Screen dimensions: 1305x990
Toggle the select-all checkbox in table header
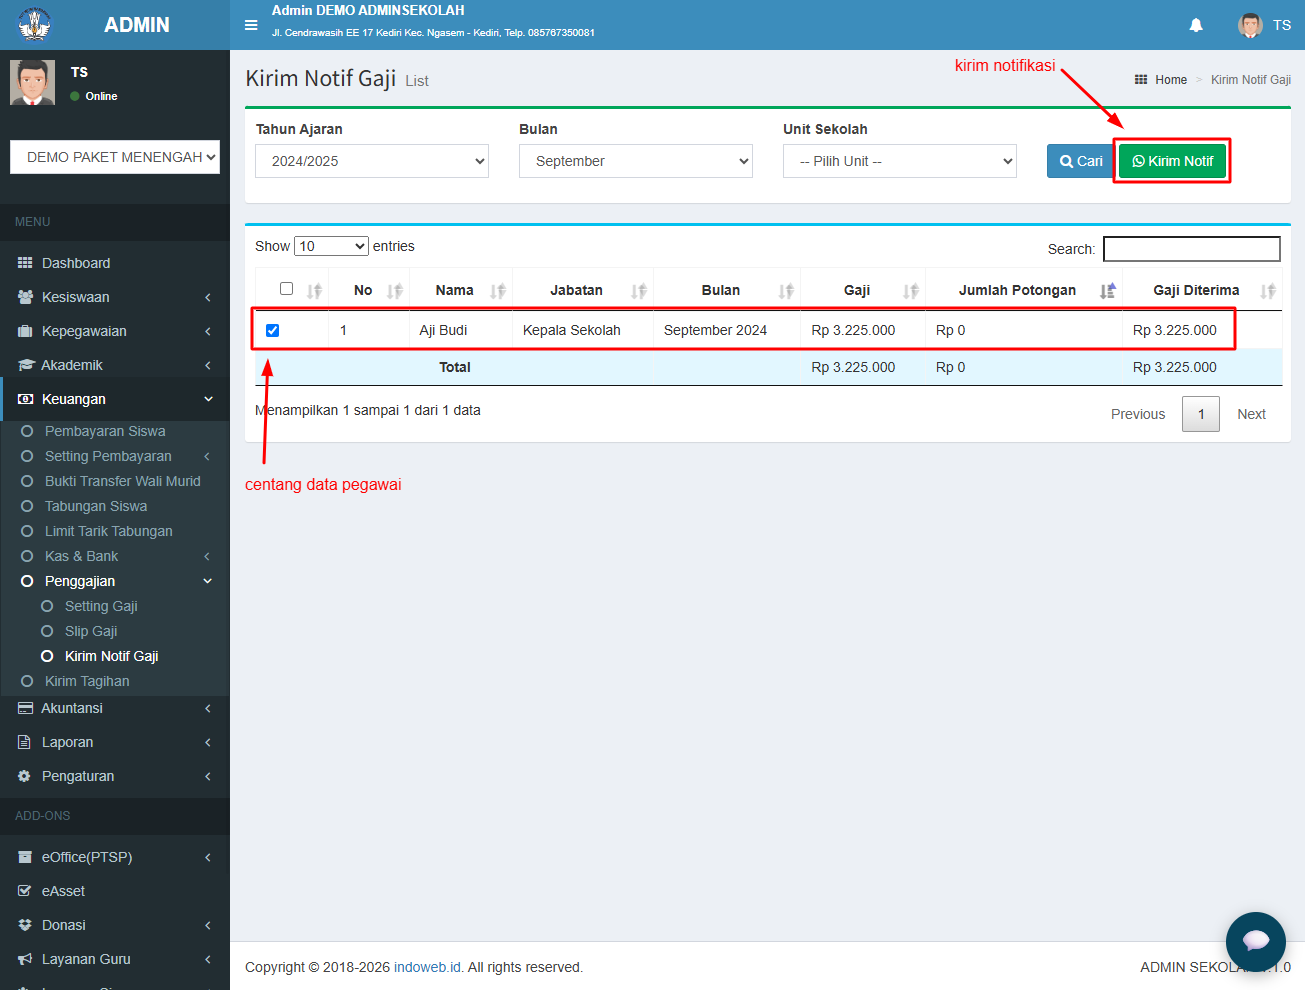[x=286, y=289]
